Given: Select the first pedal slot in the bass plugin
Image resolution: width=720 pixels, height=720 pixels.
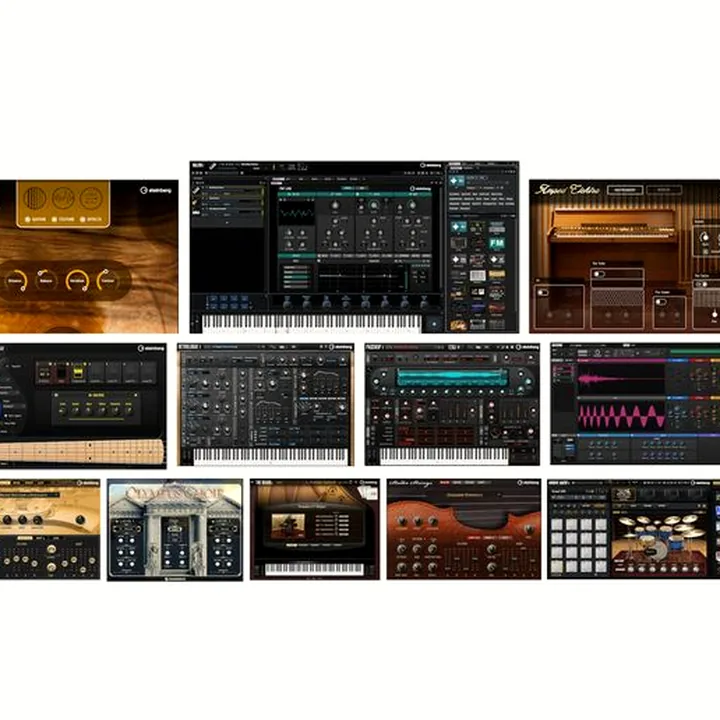Looking at the screenshot, I should [44, 372].
